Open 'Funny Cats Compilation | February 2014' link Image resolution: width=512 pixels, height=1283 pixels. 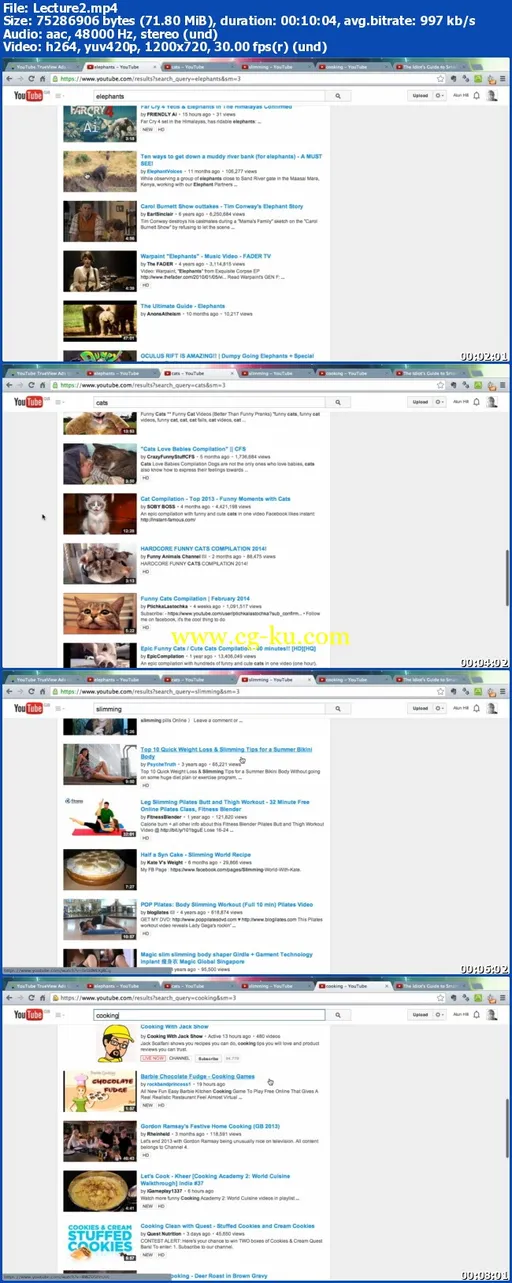coord(195,598)
